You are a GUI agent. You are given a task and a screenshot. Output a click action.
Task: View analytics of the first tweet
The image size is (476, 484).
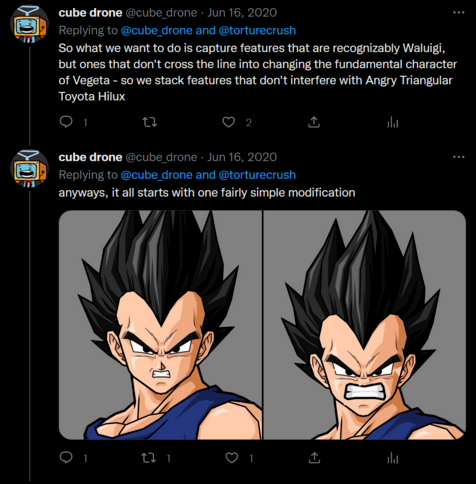pos(393,123)
